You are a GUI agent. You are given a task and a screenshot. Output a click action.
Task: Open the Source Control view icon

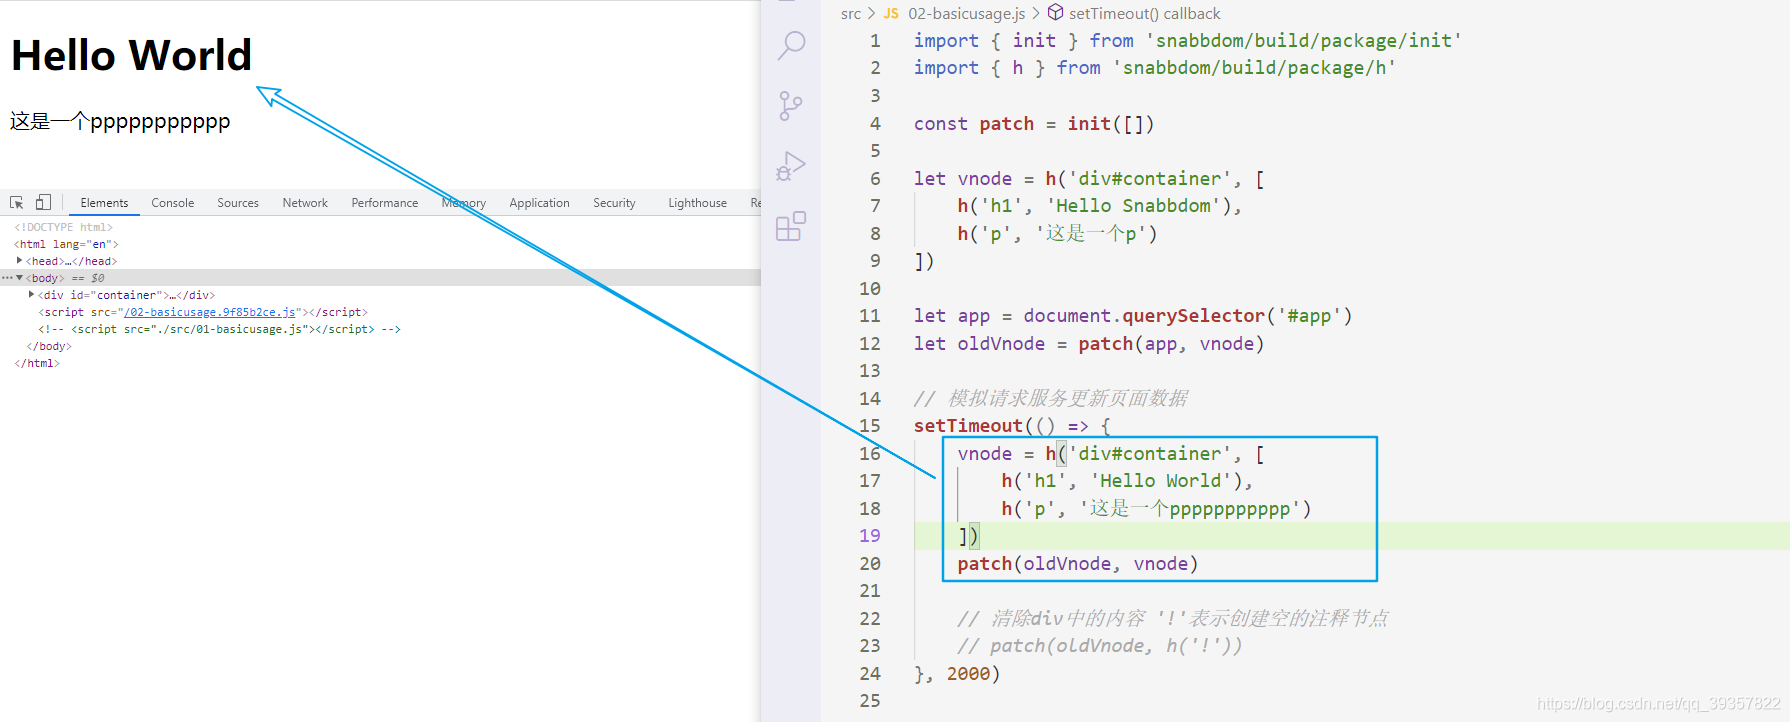(x=791, y=106)
